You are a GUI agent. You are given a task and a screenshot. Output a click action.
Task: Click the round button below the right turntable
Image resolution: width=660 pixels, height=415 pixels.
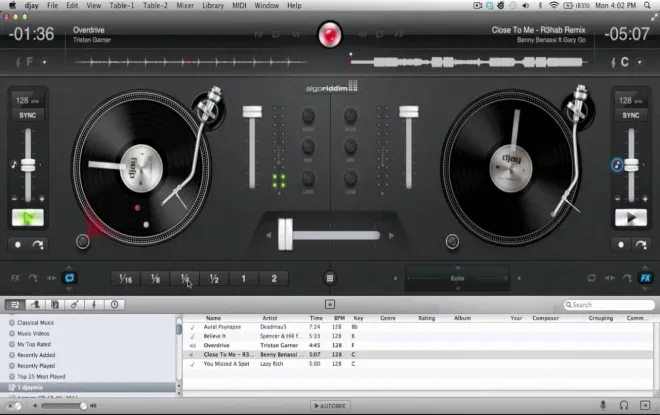[452, 242]
